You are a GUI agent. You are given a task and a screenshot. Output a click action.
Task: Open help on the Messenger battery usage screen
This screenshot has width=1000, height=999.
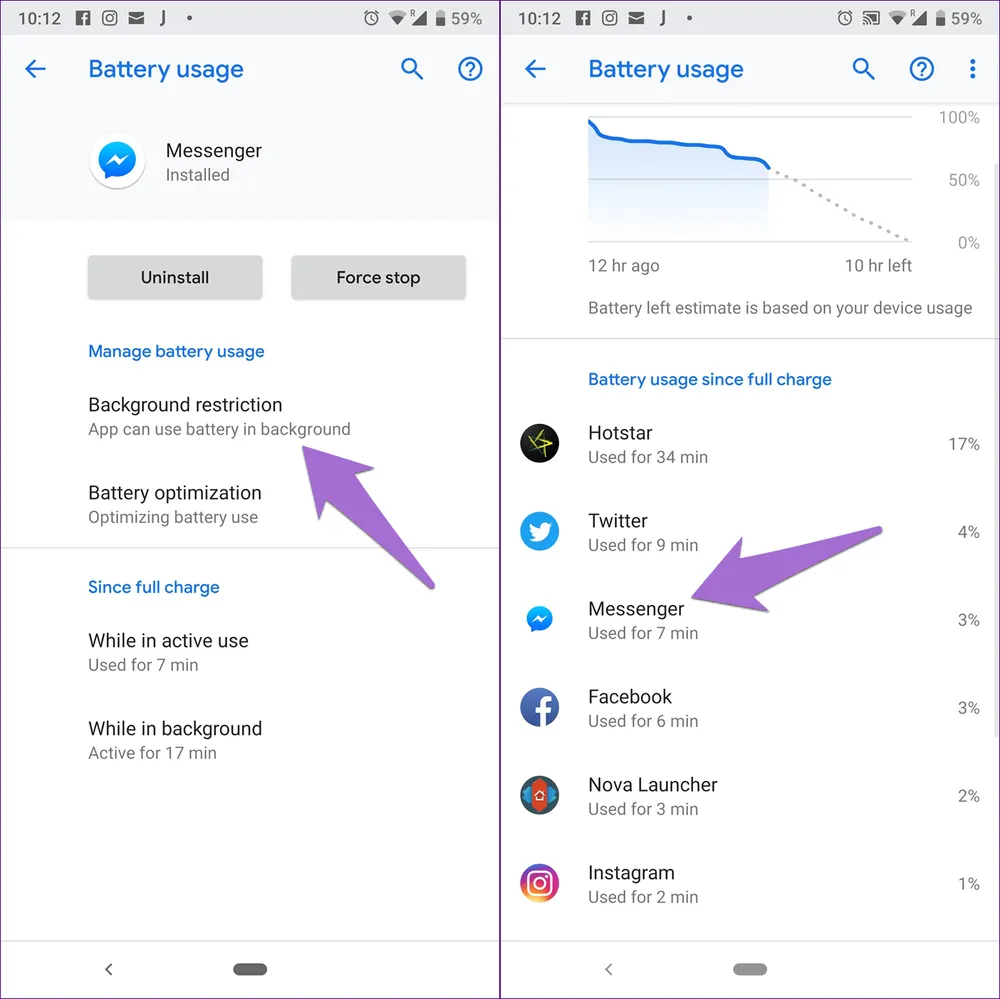click(470, 69)
